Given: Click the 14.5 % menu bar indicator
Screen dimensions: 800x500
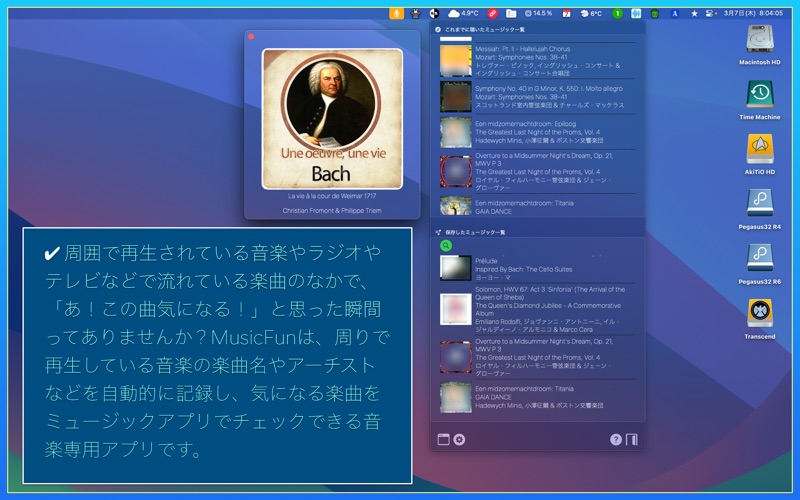Looking at the screenshot, I should (x=538, y=13).
